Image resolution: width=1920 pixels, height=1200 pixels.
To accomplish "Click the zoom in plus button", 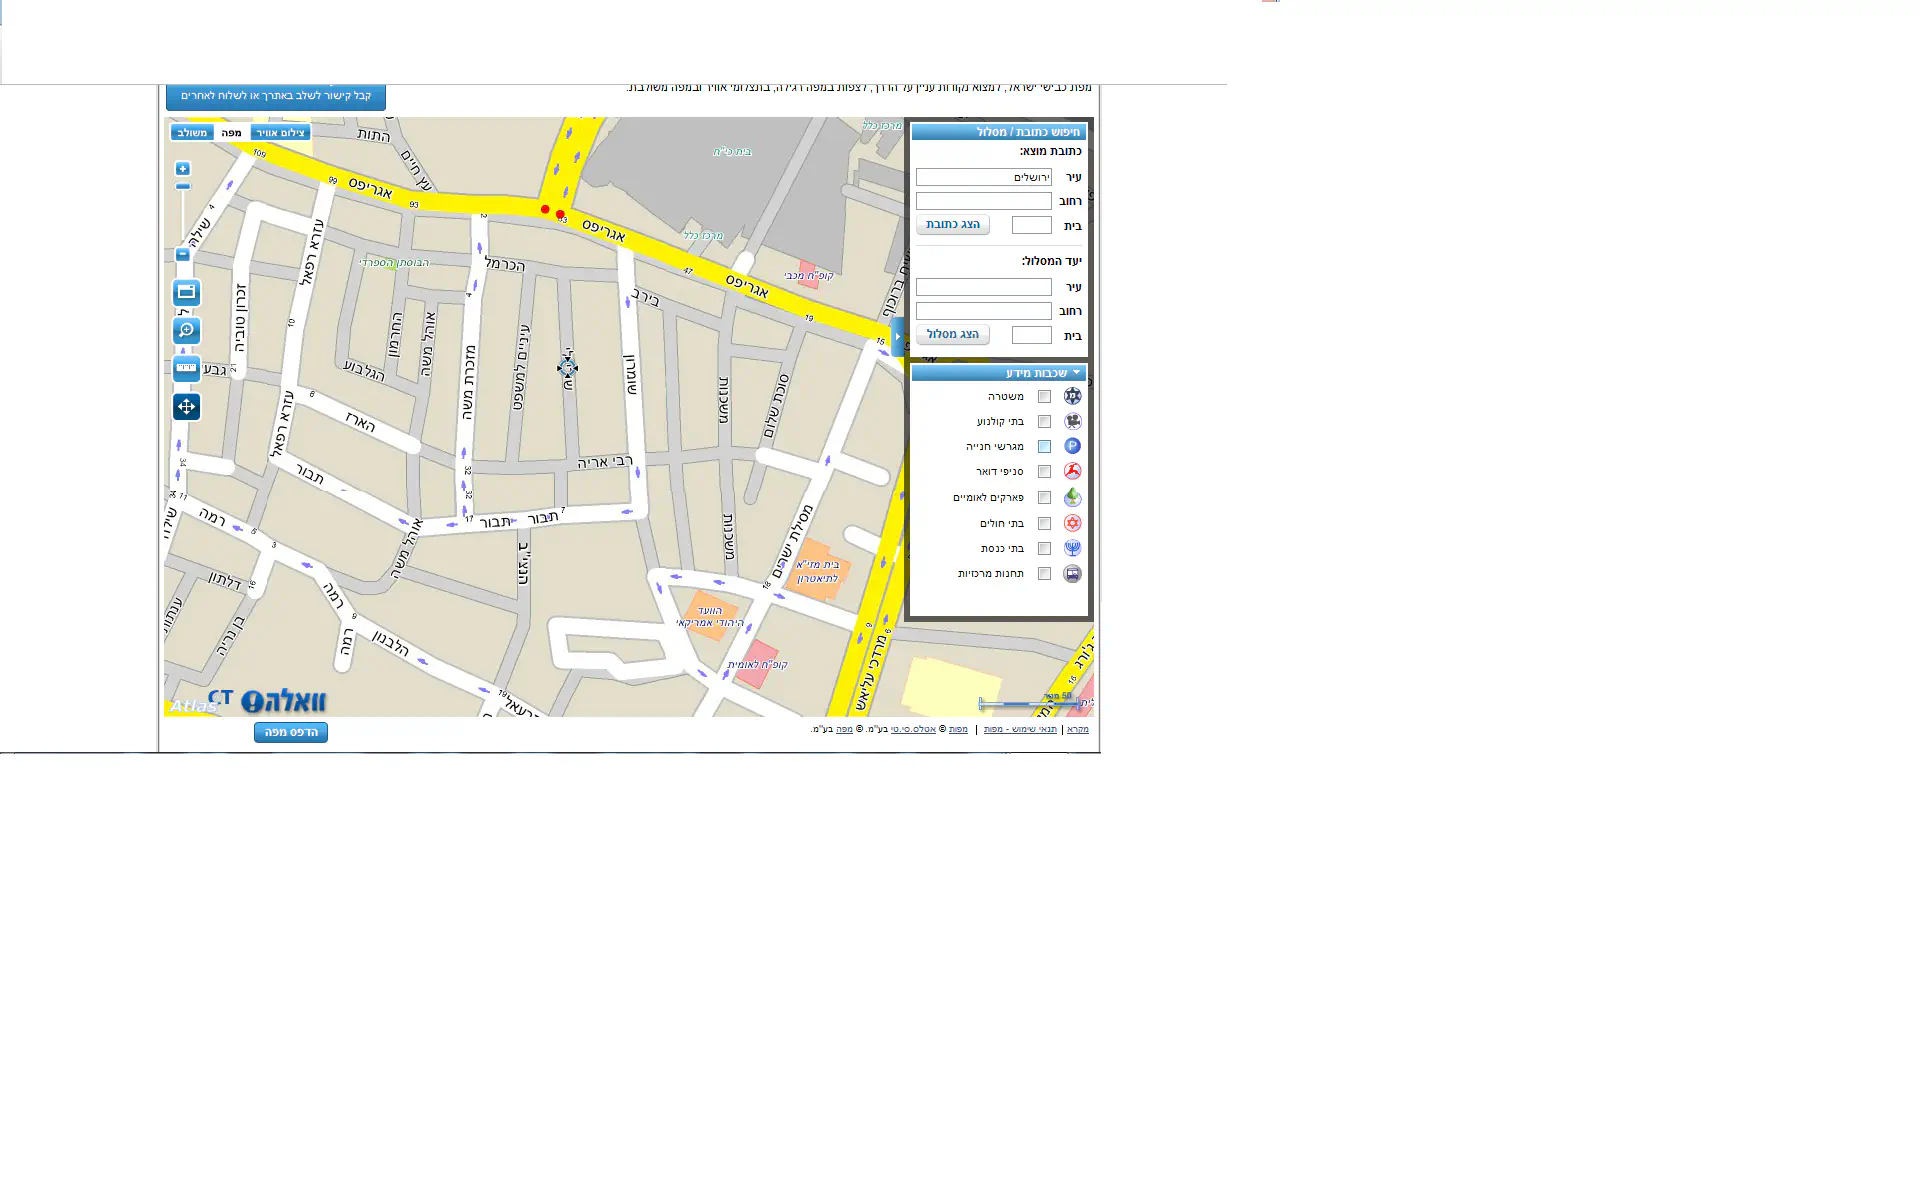I will pos(183,169).
